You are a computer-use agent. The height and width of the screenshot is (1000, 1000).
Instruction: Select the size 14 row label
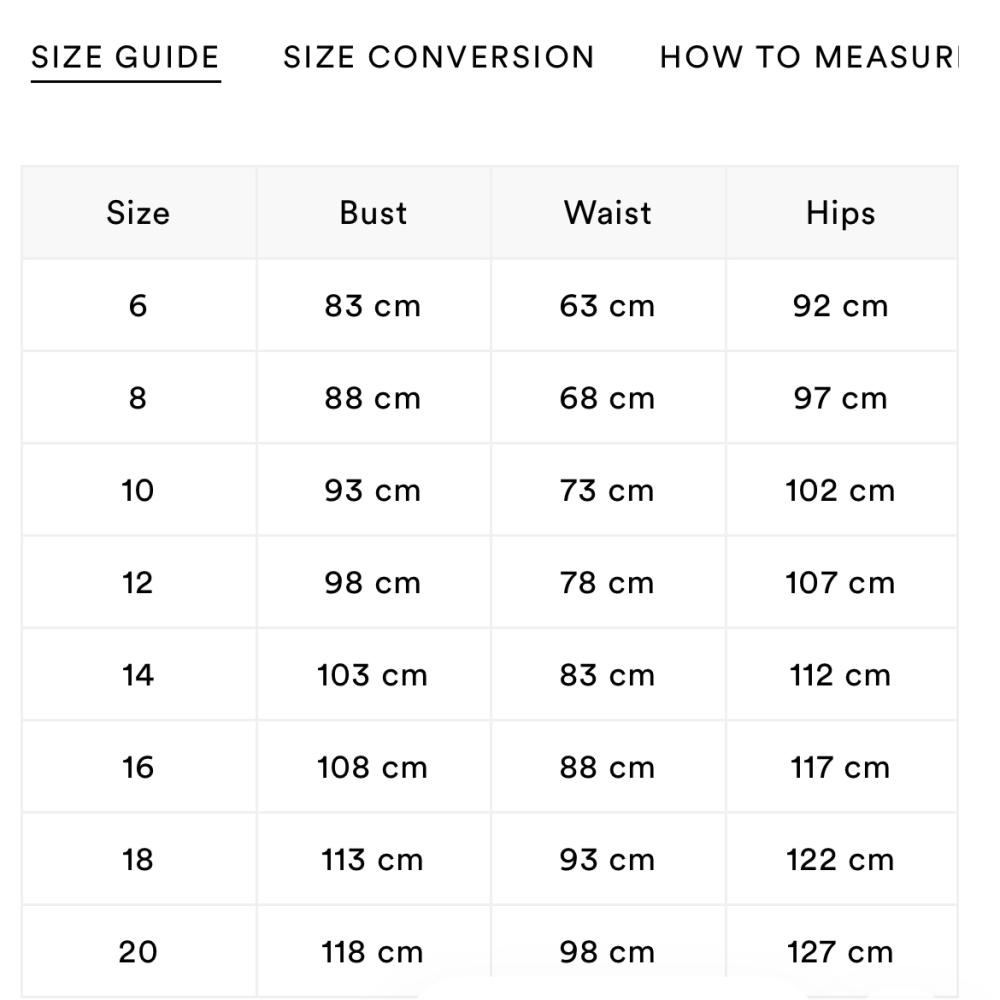point(138,675)
